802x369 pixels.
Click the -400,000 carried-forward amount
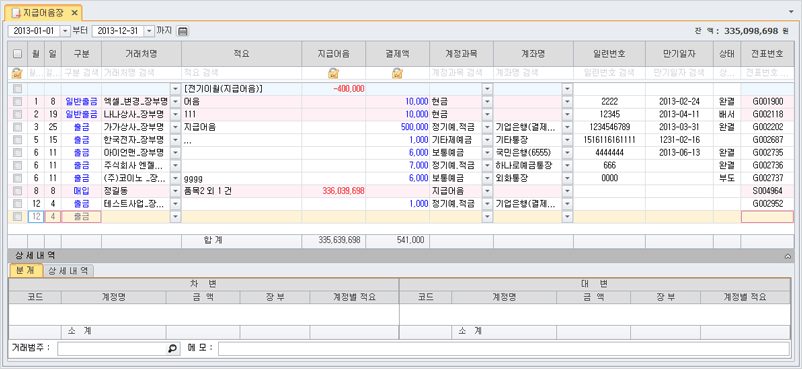click(x=333, y=89)
